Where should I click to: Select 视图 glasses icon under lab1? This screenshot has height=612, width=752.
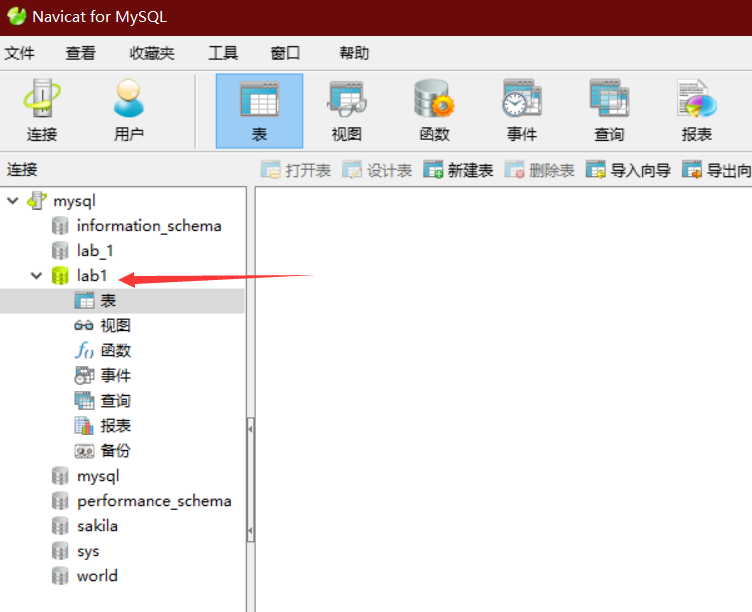point(84,326)
